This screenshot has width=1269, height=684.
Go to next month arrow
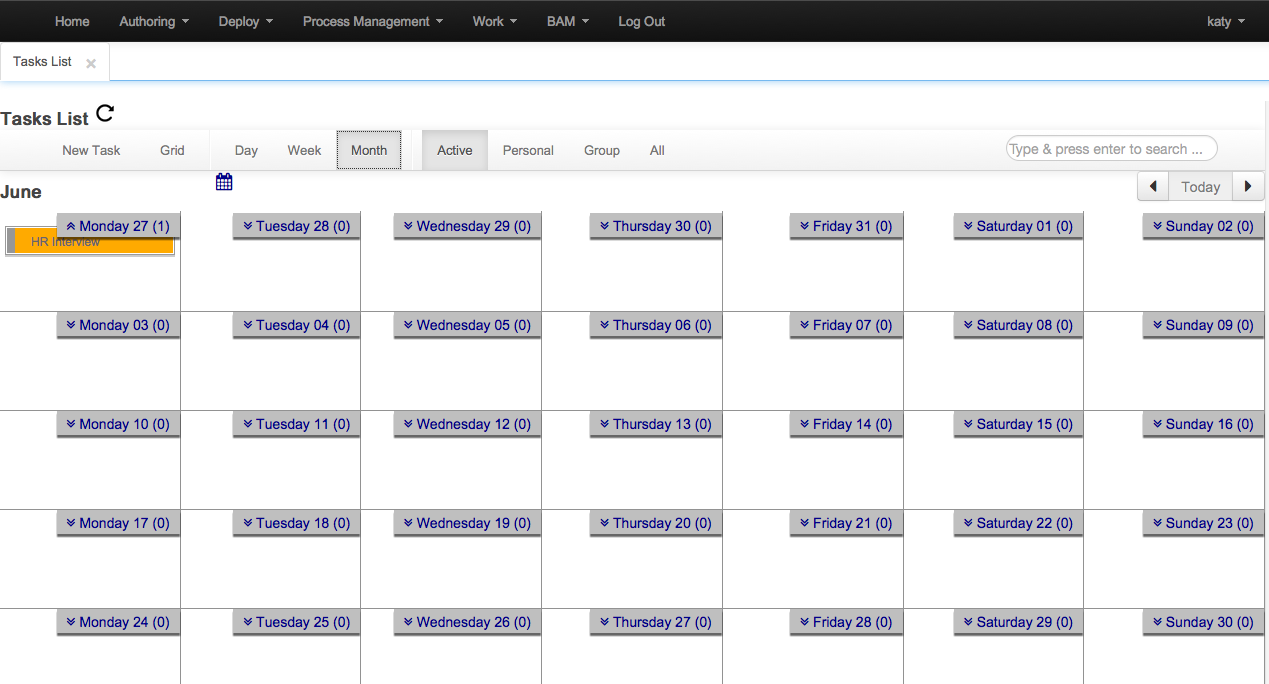click(1247, 187)
